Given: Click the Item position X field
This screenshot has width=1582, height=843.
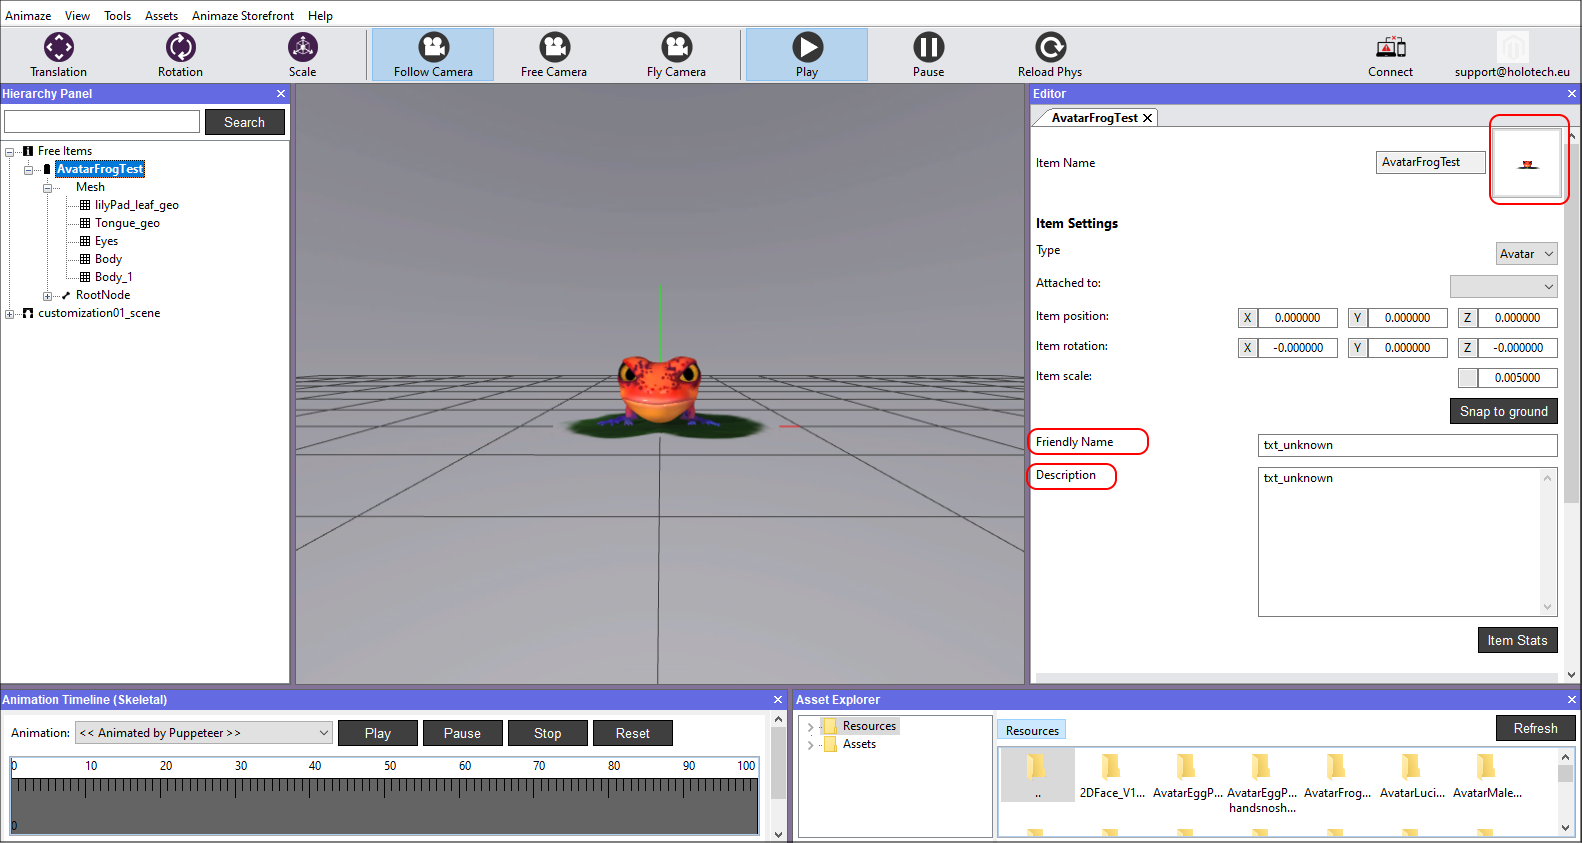Looking at the screenshot, I should click(x=1297, y=318).
